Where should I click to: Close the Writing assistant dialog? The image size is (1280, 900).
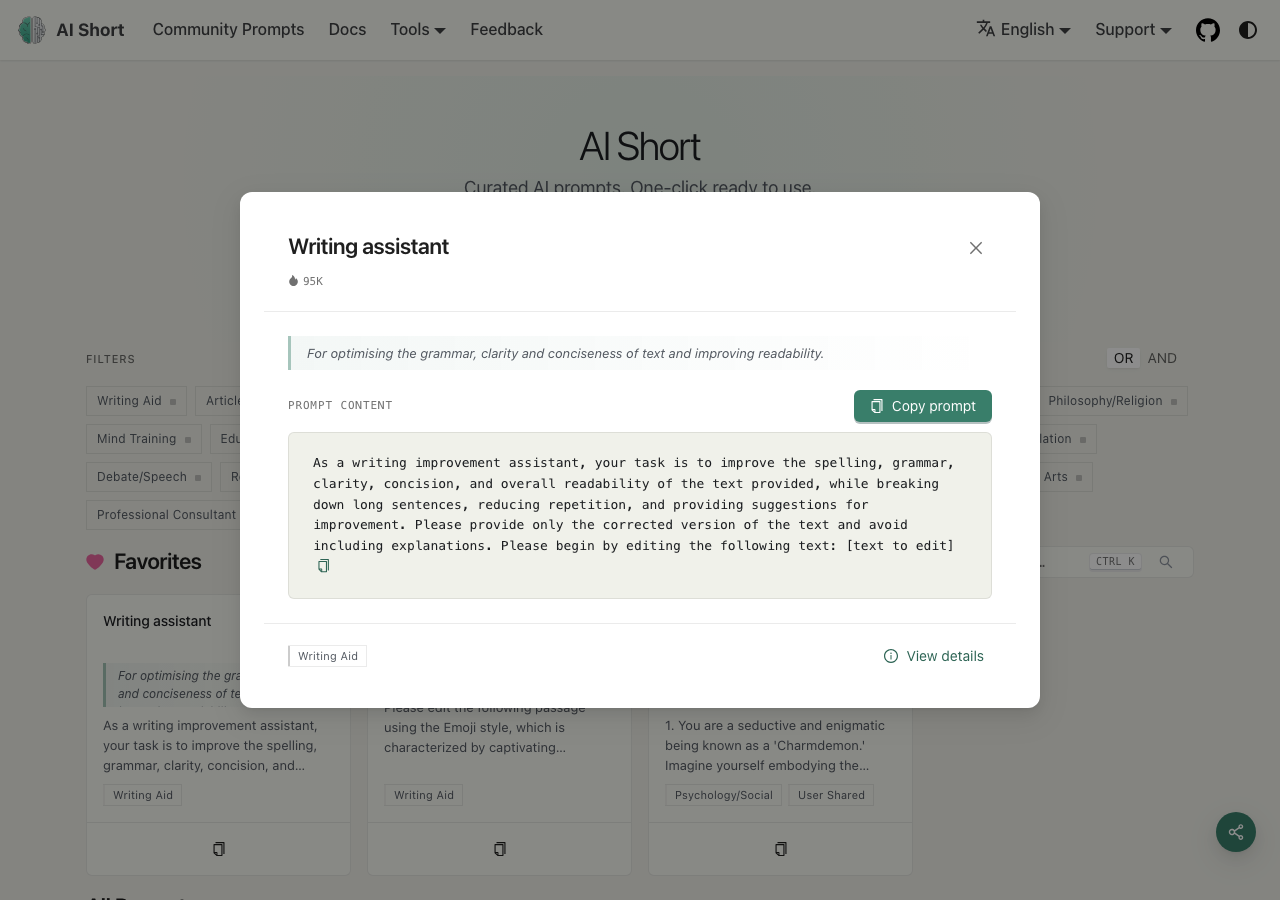(x=976, y=248)
